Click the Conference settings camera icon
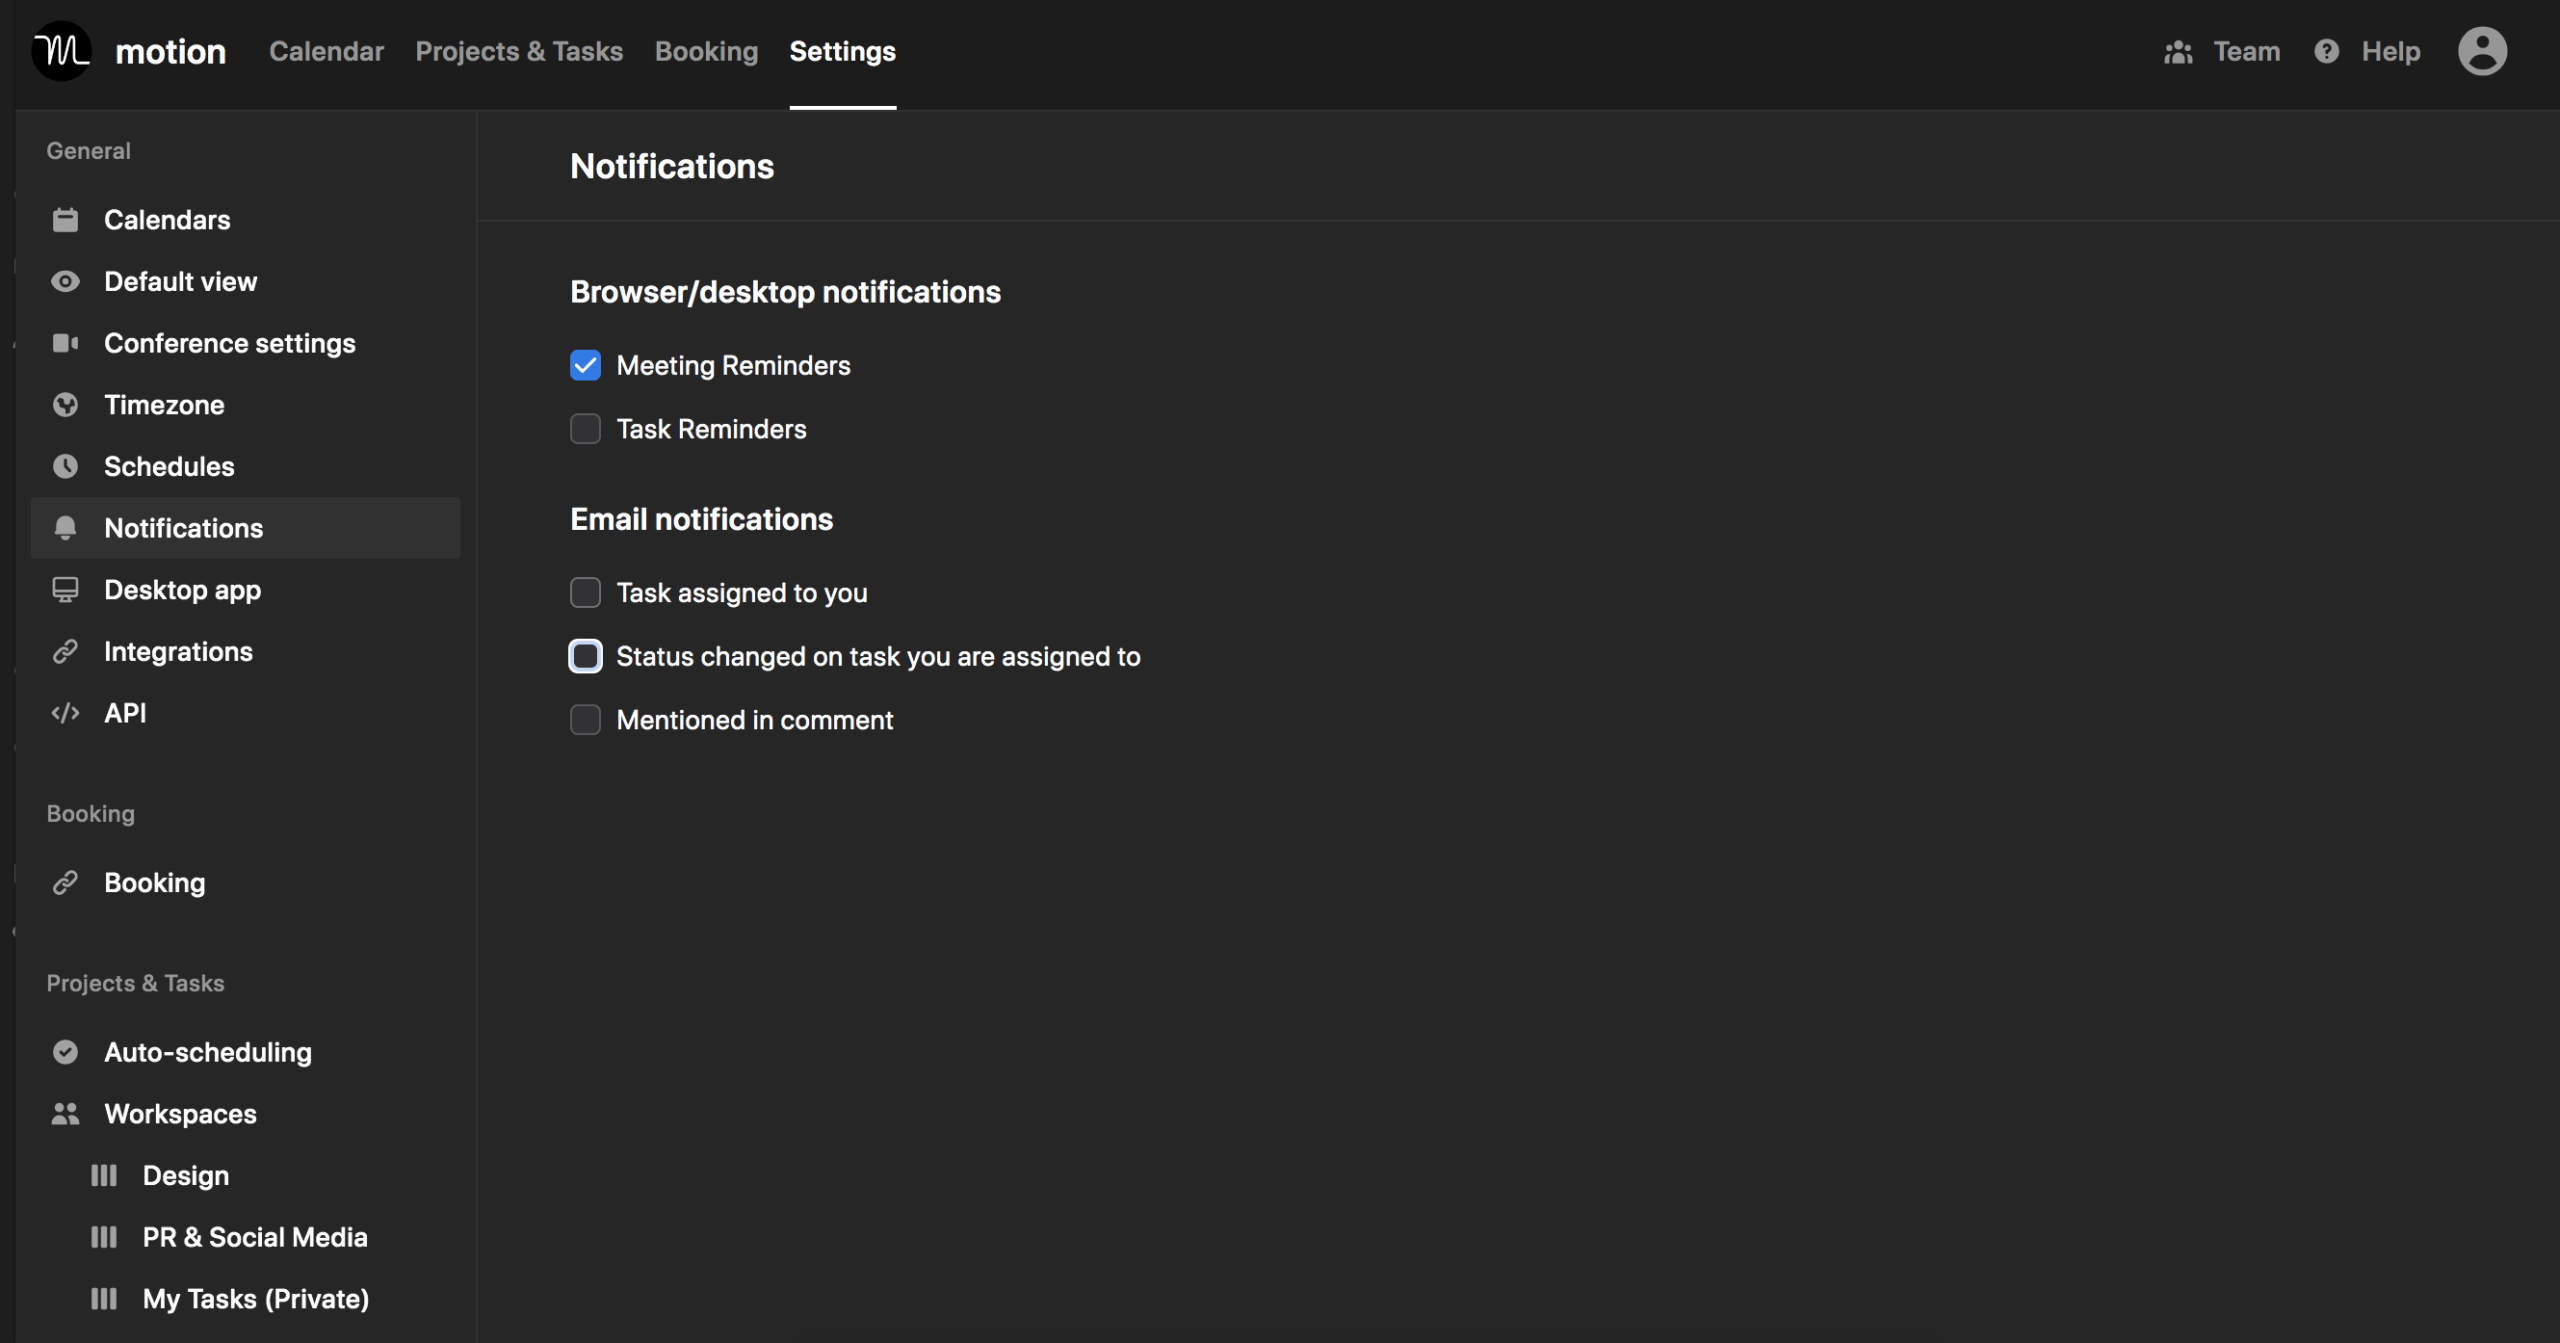Screen dimensions: 2560x1343 coord(65,343)
